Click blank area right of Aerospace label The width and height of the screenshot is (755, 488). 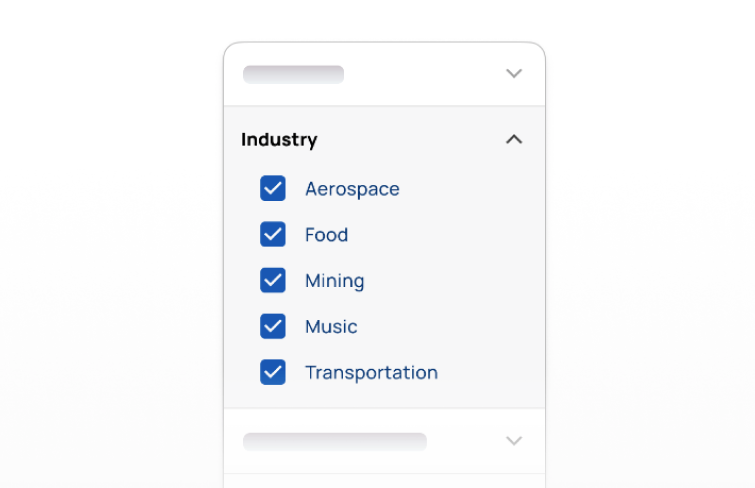(470, 189)
